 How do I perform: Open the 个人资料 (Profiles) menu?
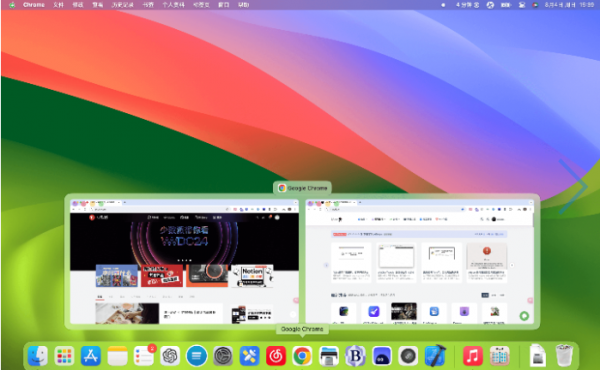point(173,5)
